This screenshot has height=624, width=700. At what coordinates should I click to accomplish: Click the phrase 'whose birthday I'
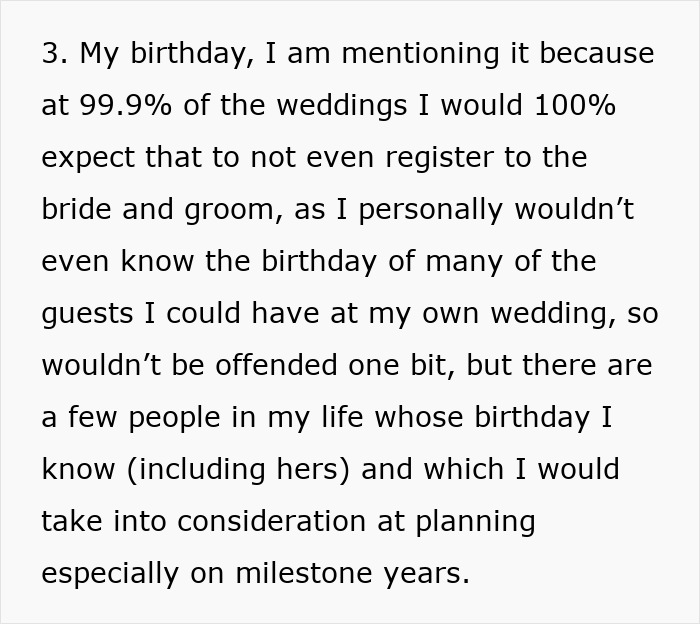click(493, 418)
